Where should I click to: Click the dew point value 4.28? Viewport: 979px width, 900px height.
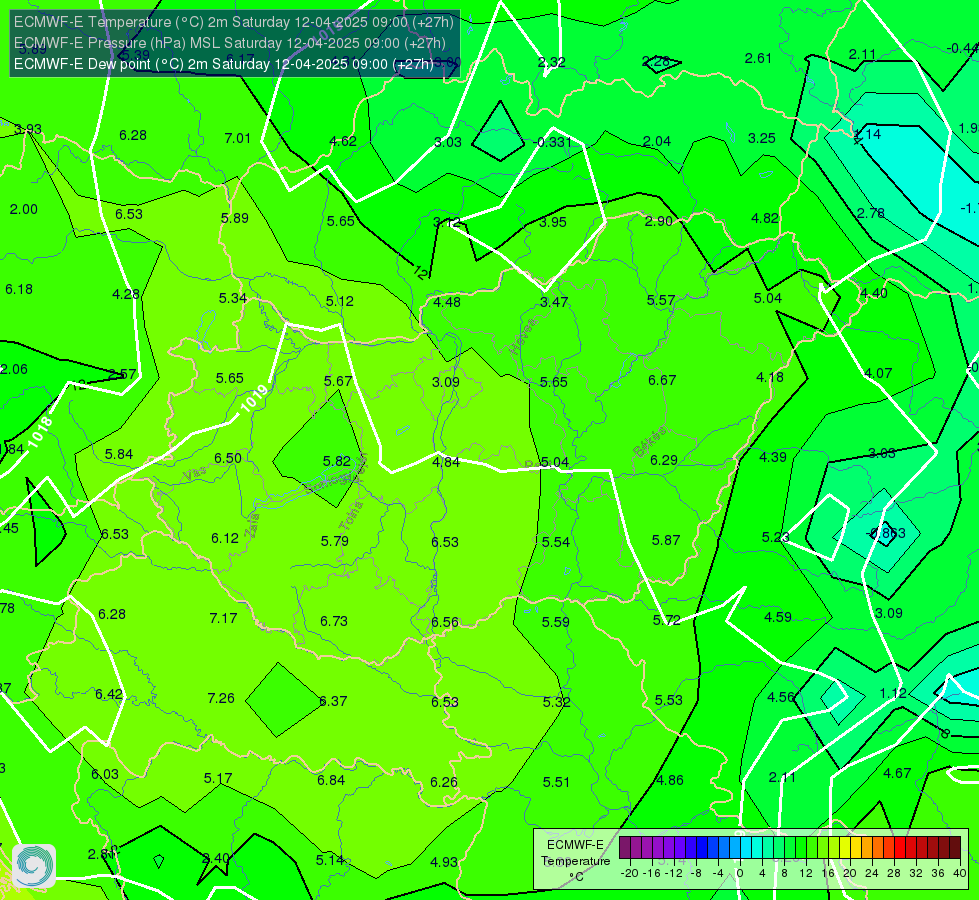click(x=125, y=294)
